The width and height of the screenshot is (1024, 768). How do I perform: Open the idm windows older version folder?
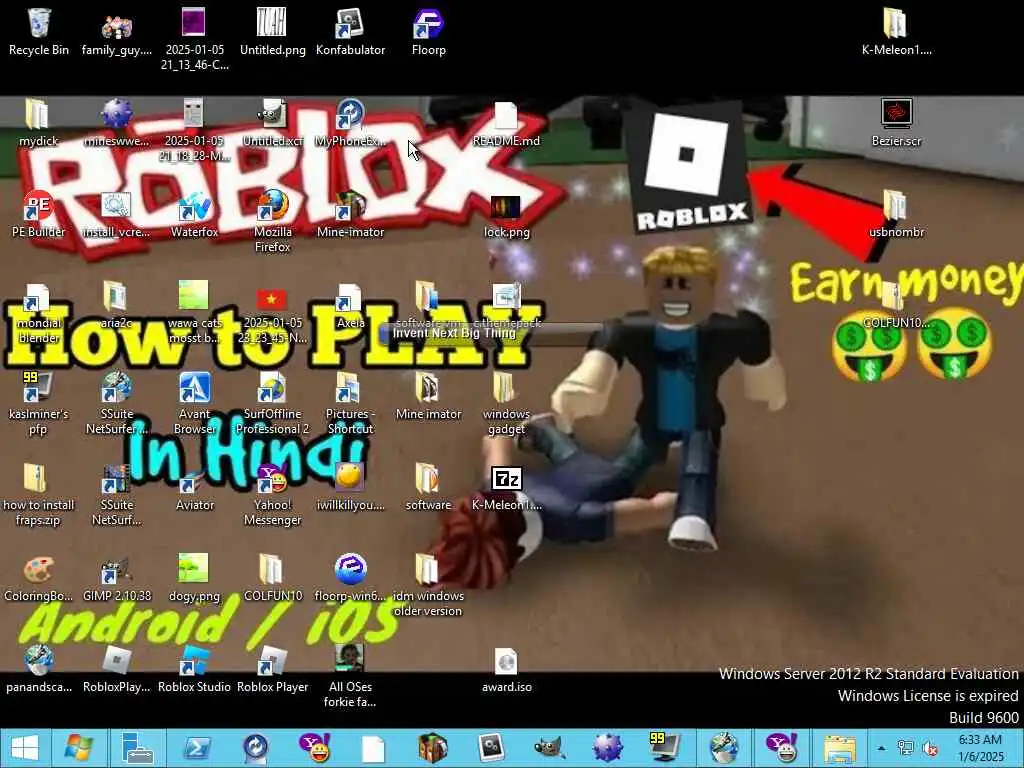428,586
